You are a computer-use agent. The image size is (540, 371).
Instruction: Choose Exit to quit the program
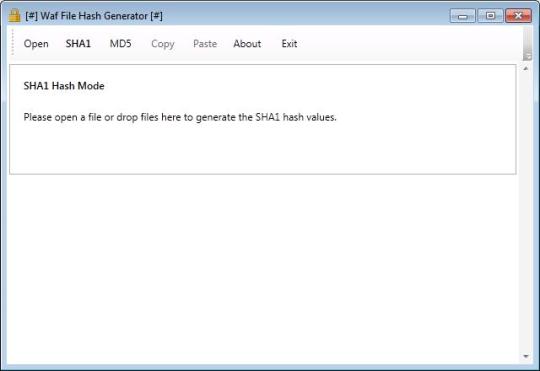tap(289, 44)
